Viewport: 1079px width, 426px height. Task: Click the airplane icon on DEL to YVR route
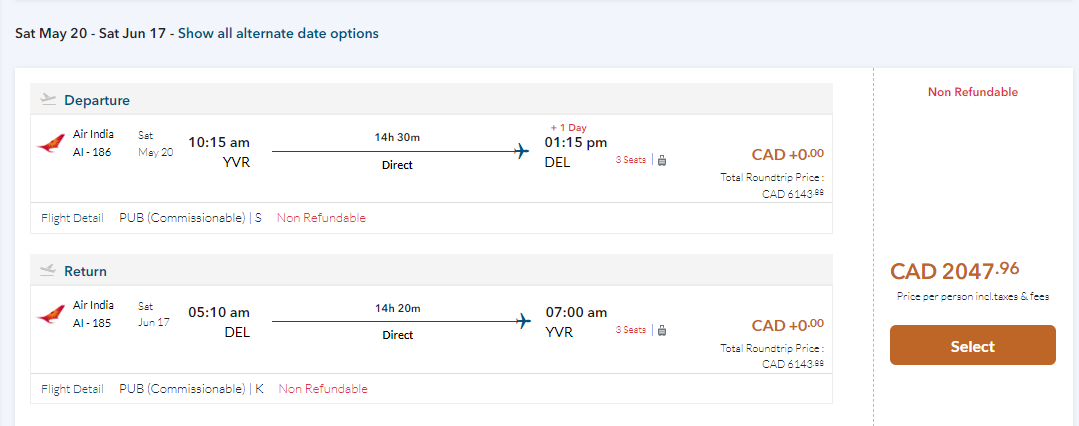tap(521, 321)
